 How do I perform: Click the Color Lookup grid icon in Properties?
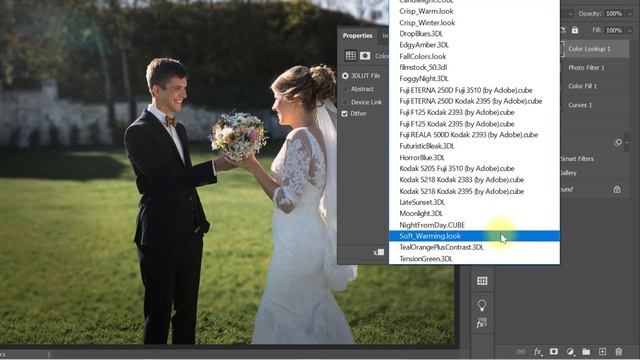[351, 56]
